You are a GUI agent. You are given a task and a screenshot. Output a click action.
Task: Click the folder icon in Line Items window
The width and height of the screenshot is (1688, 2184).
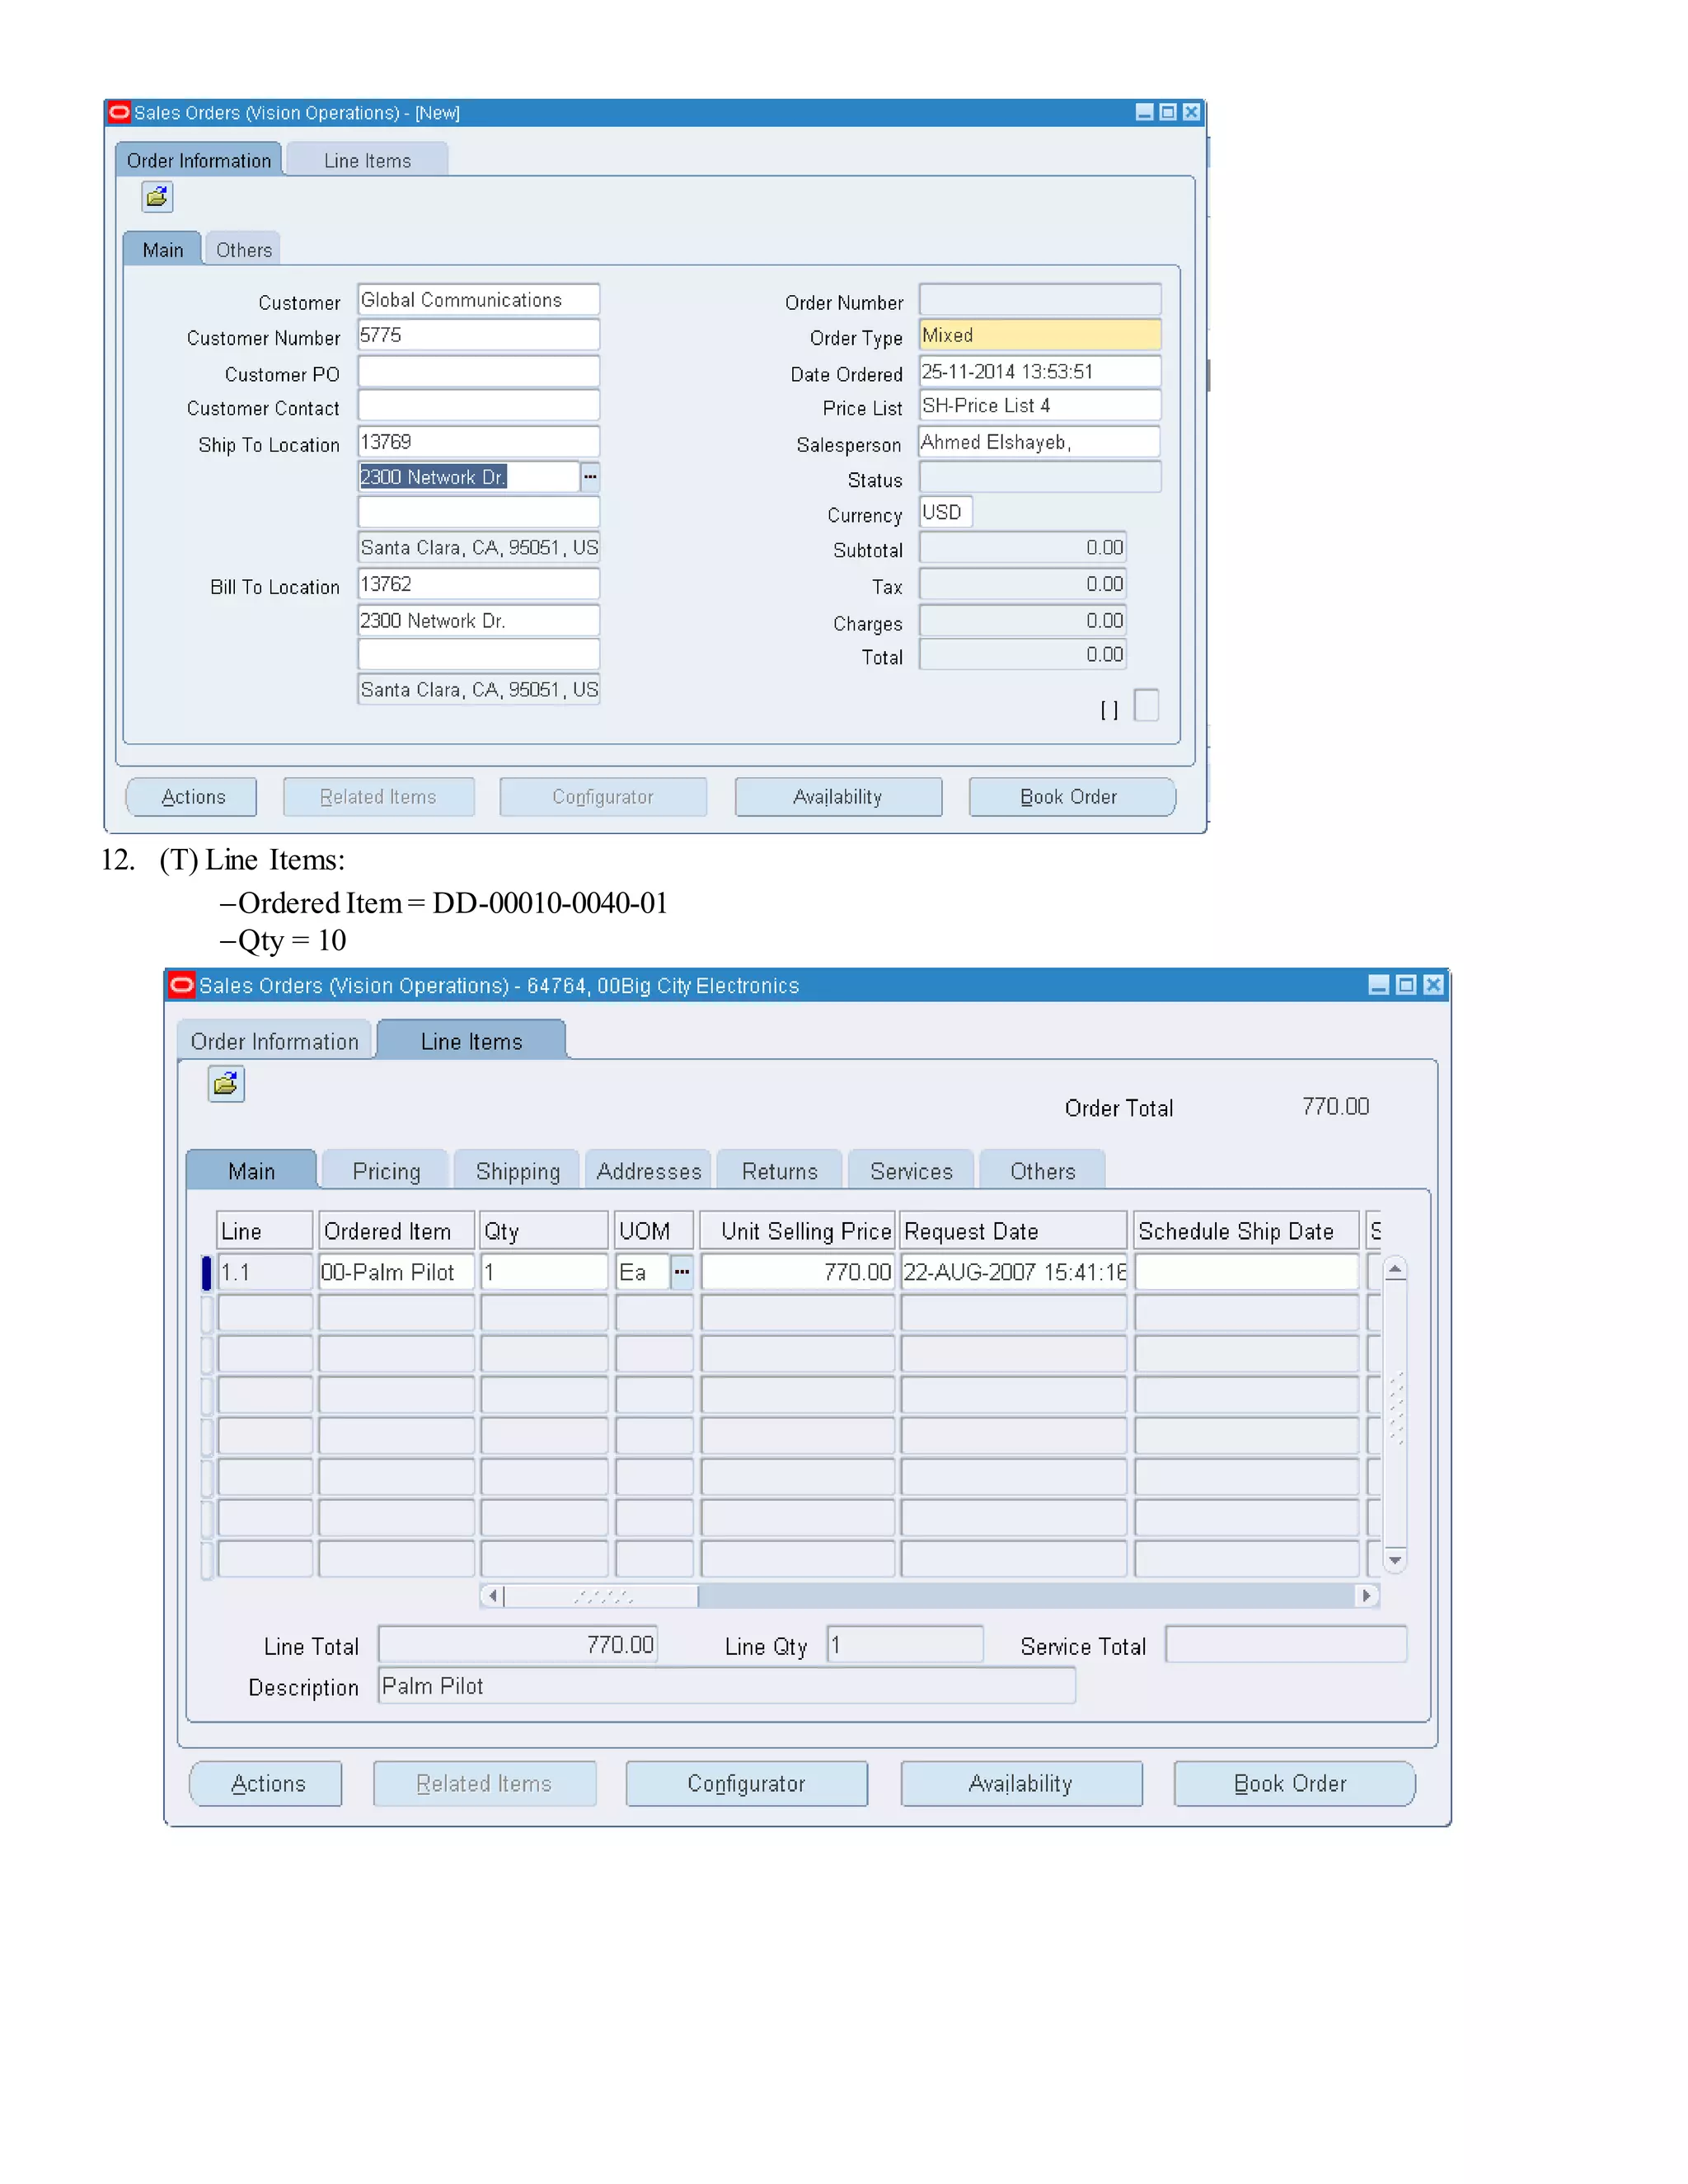[226, 1084]
